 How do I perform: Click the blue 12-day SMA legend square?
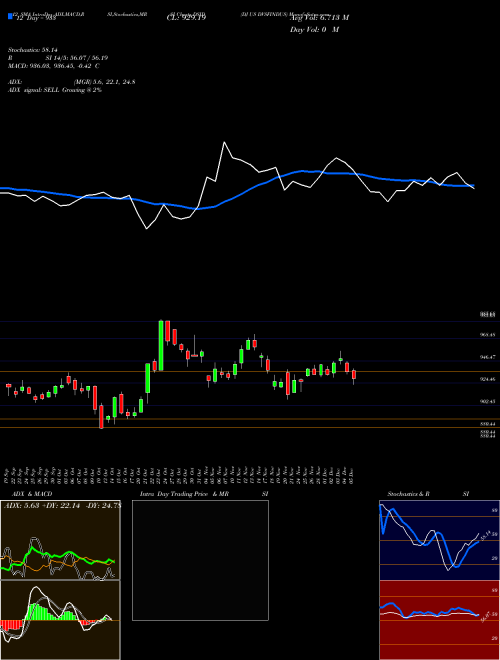pos(11,17)
